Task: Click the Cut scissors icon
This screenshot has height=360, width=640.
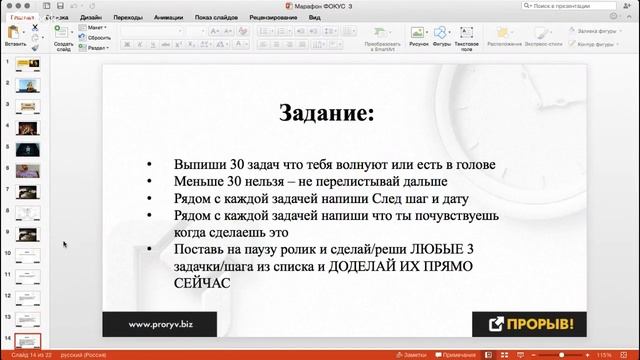Action: coord(35,27)
